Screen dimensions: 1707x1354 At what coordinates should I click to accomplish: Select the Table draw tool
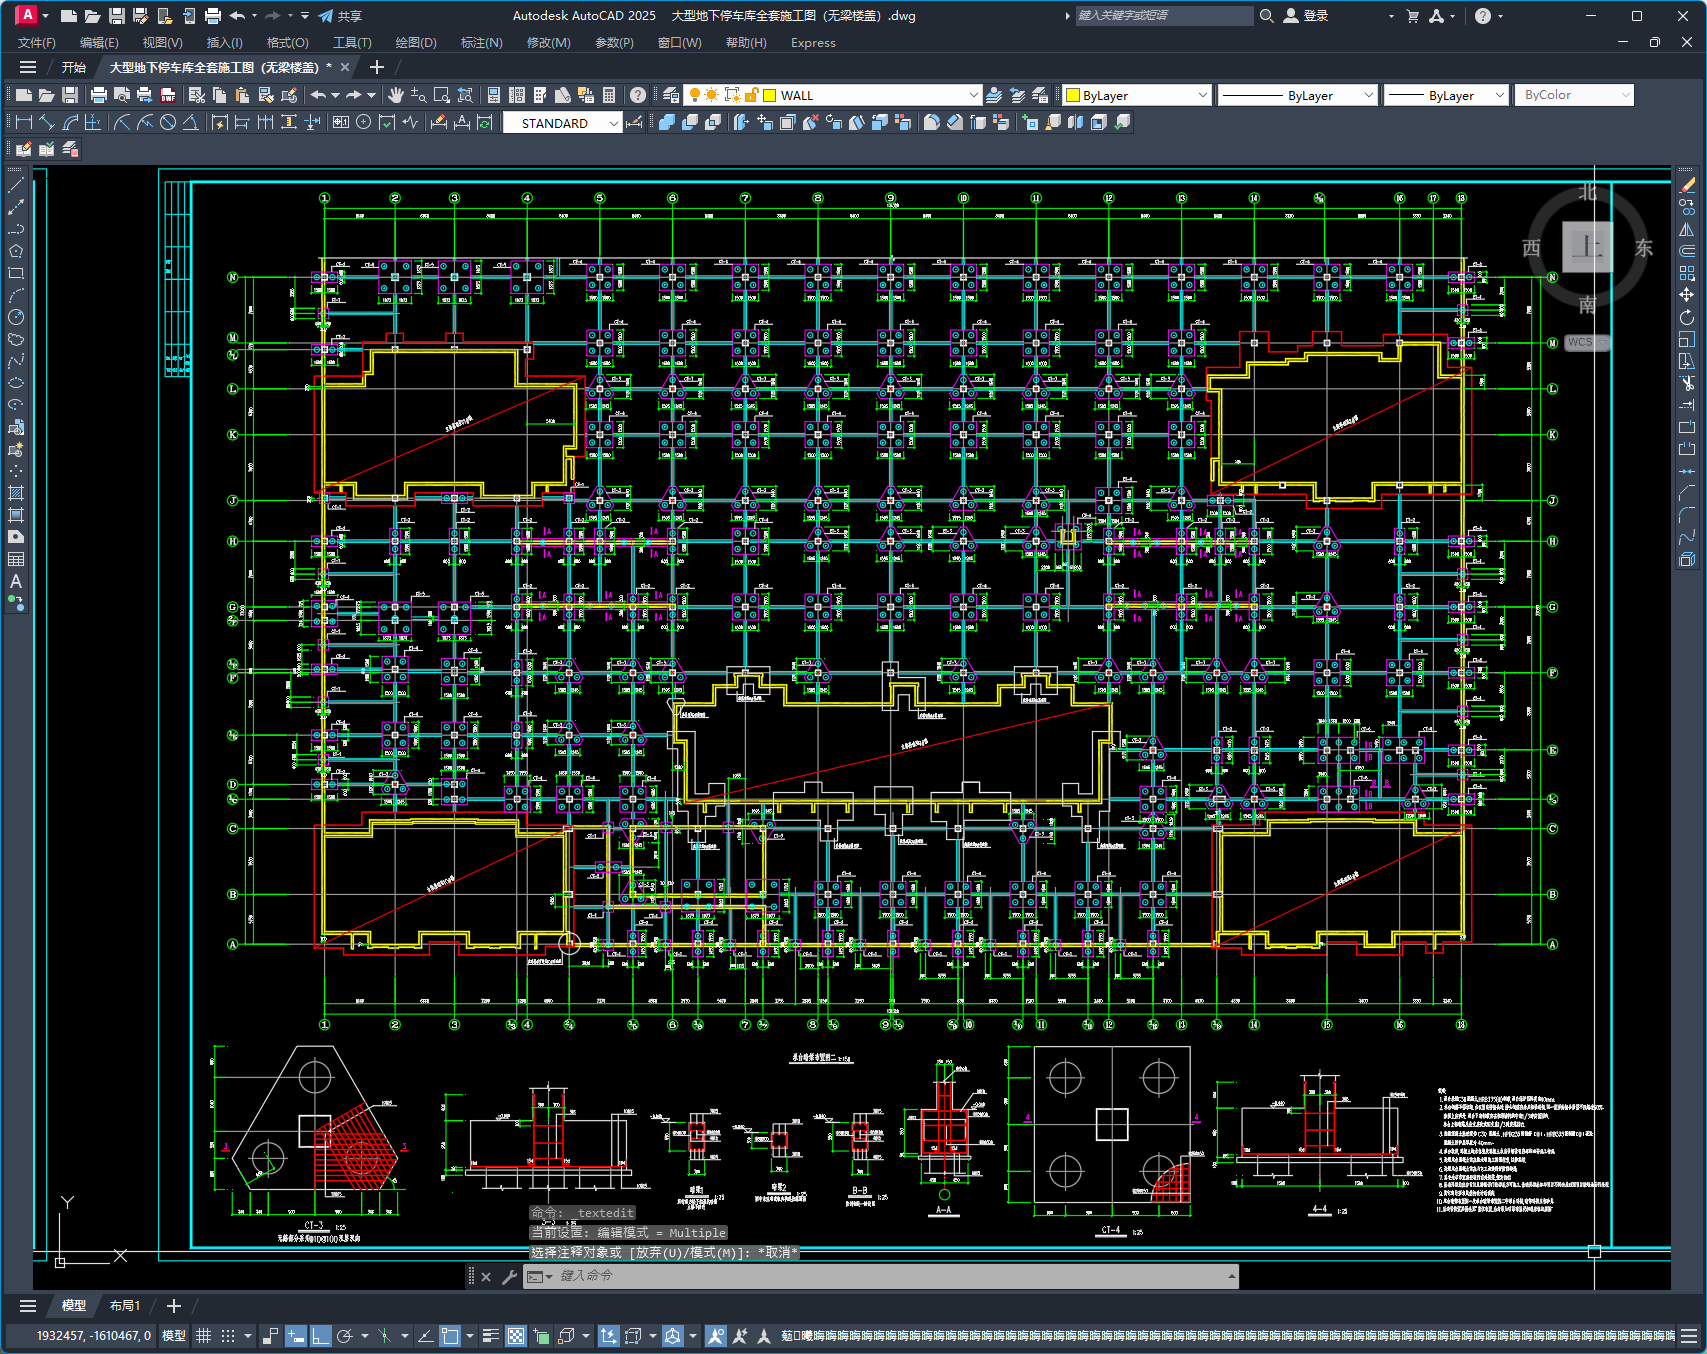pos(16,559)
